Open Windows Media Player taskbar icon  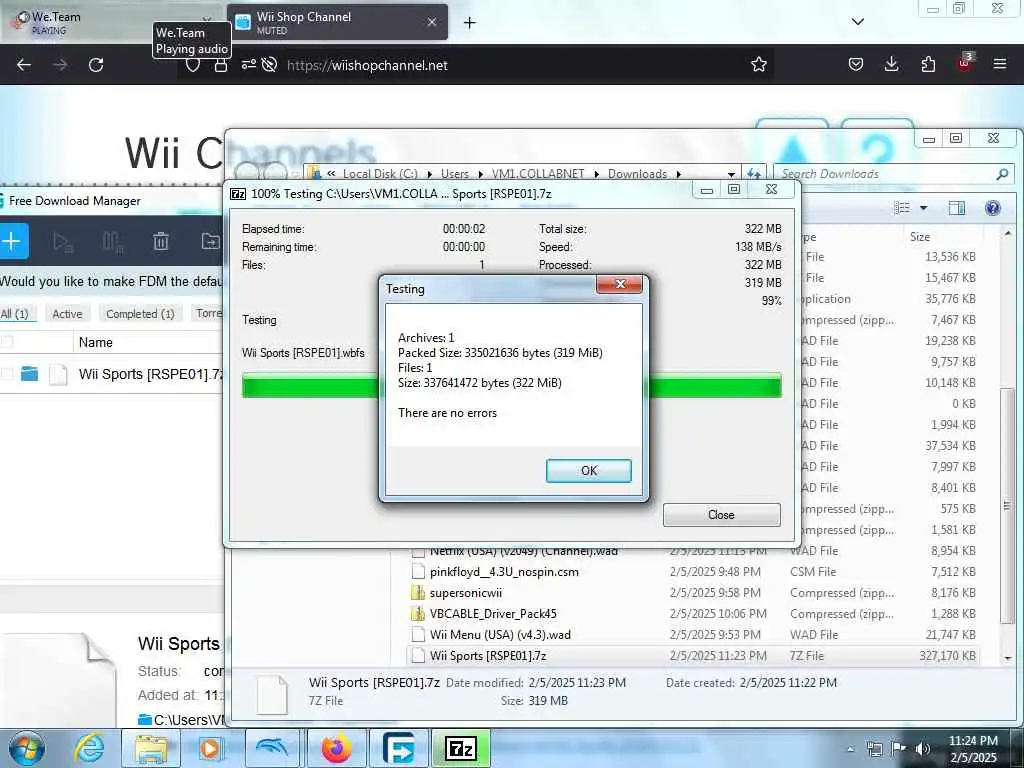click(211, 748)
